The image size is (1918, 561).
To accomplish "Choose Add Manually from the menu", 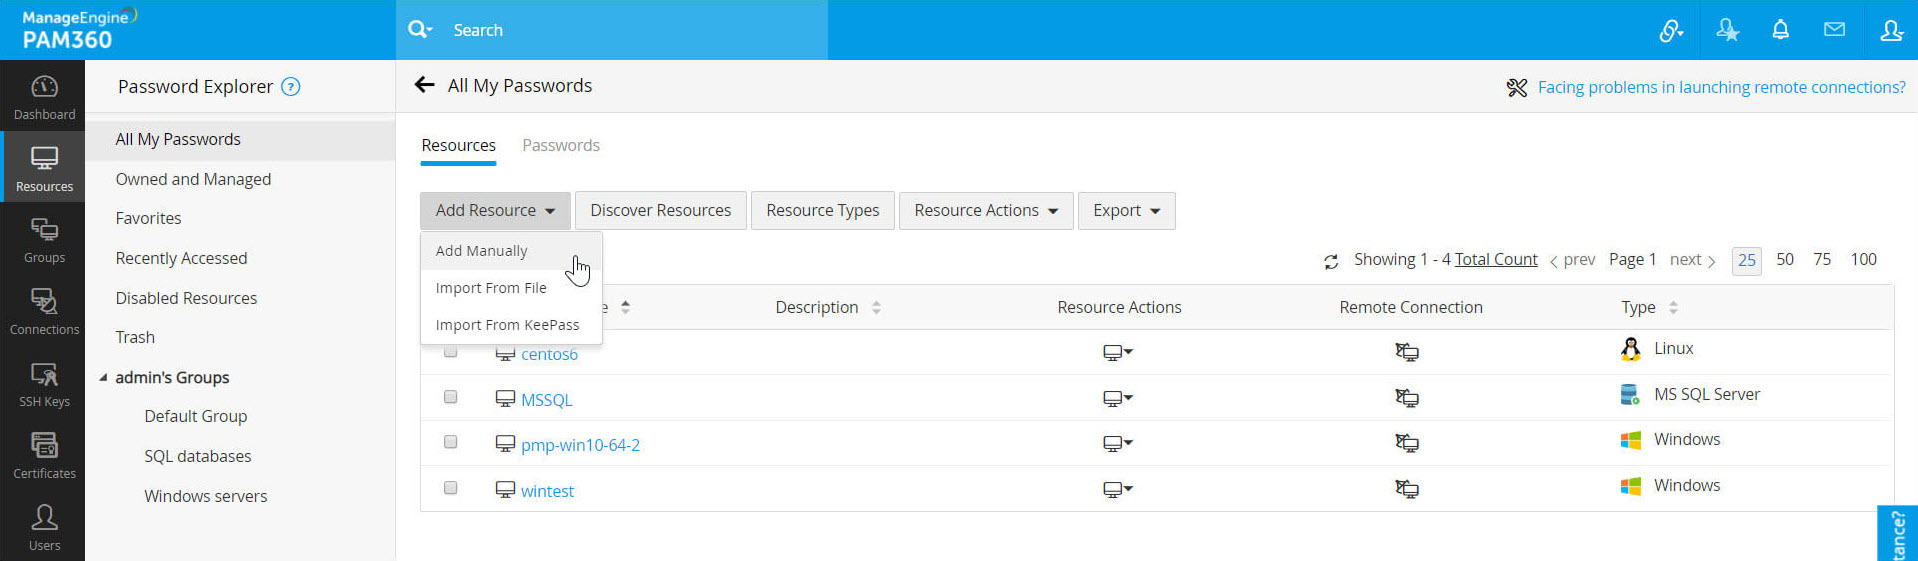I will click(481, 251).
